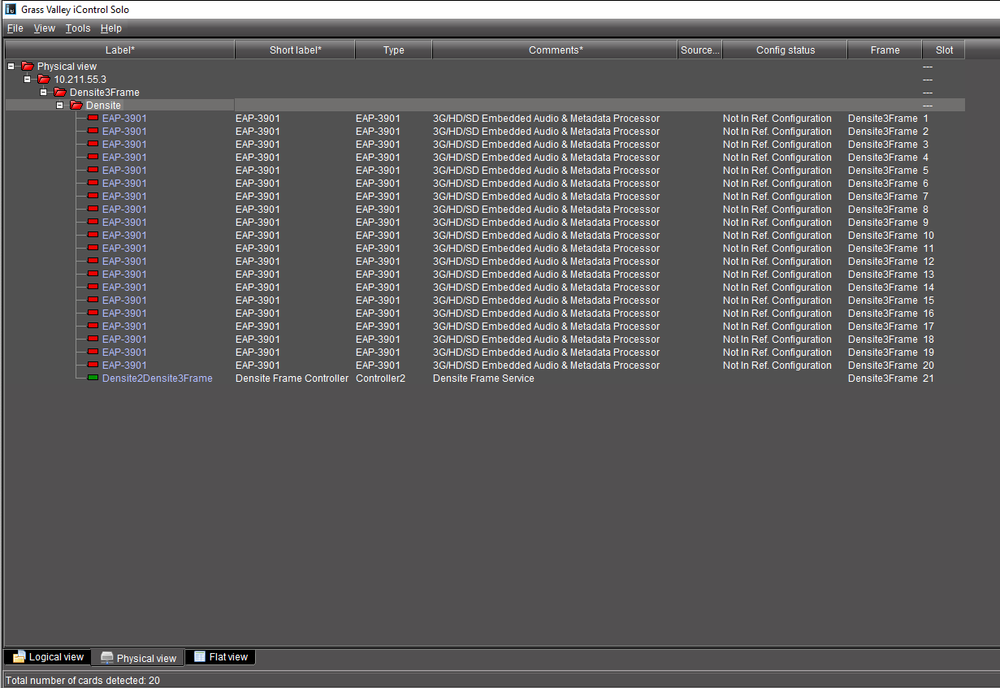
Task: Collapse the Densite3Frame tree node
Action: click(x=44, y=92)
